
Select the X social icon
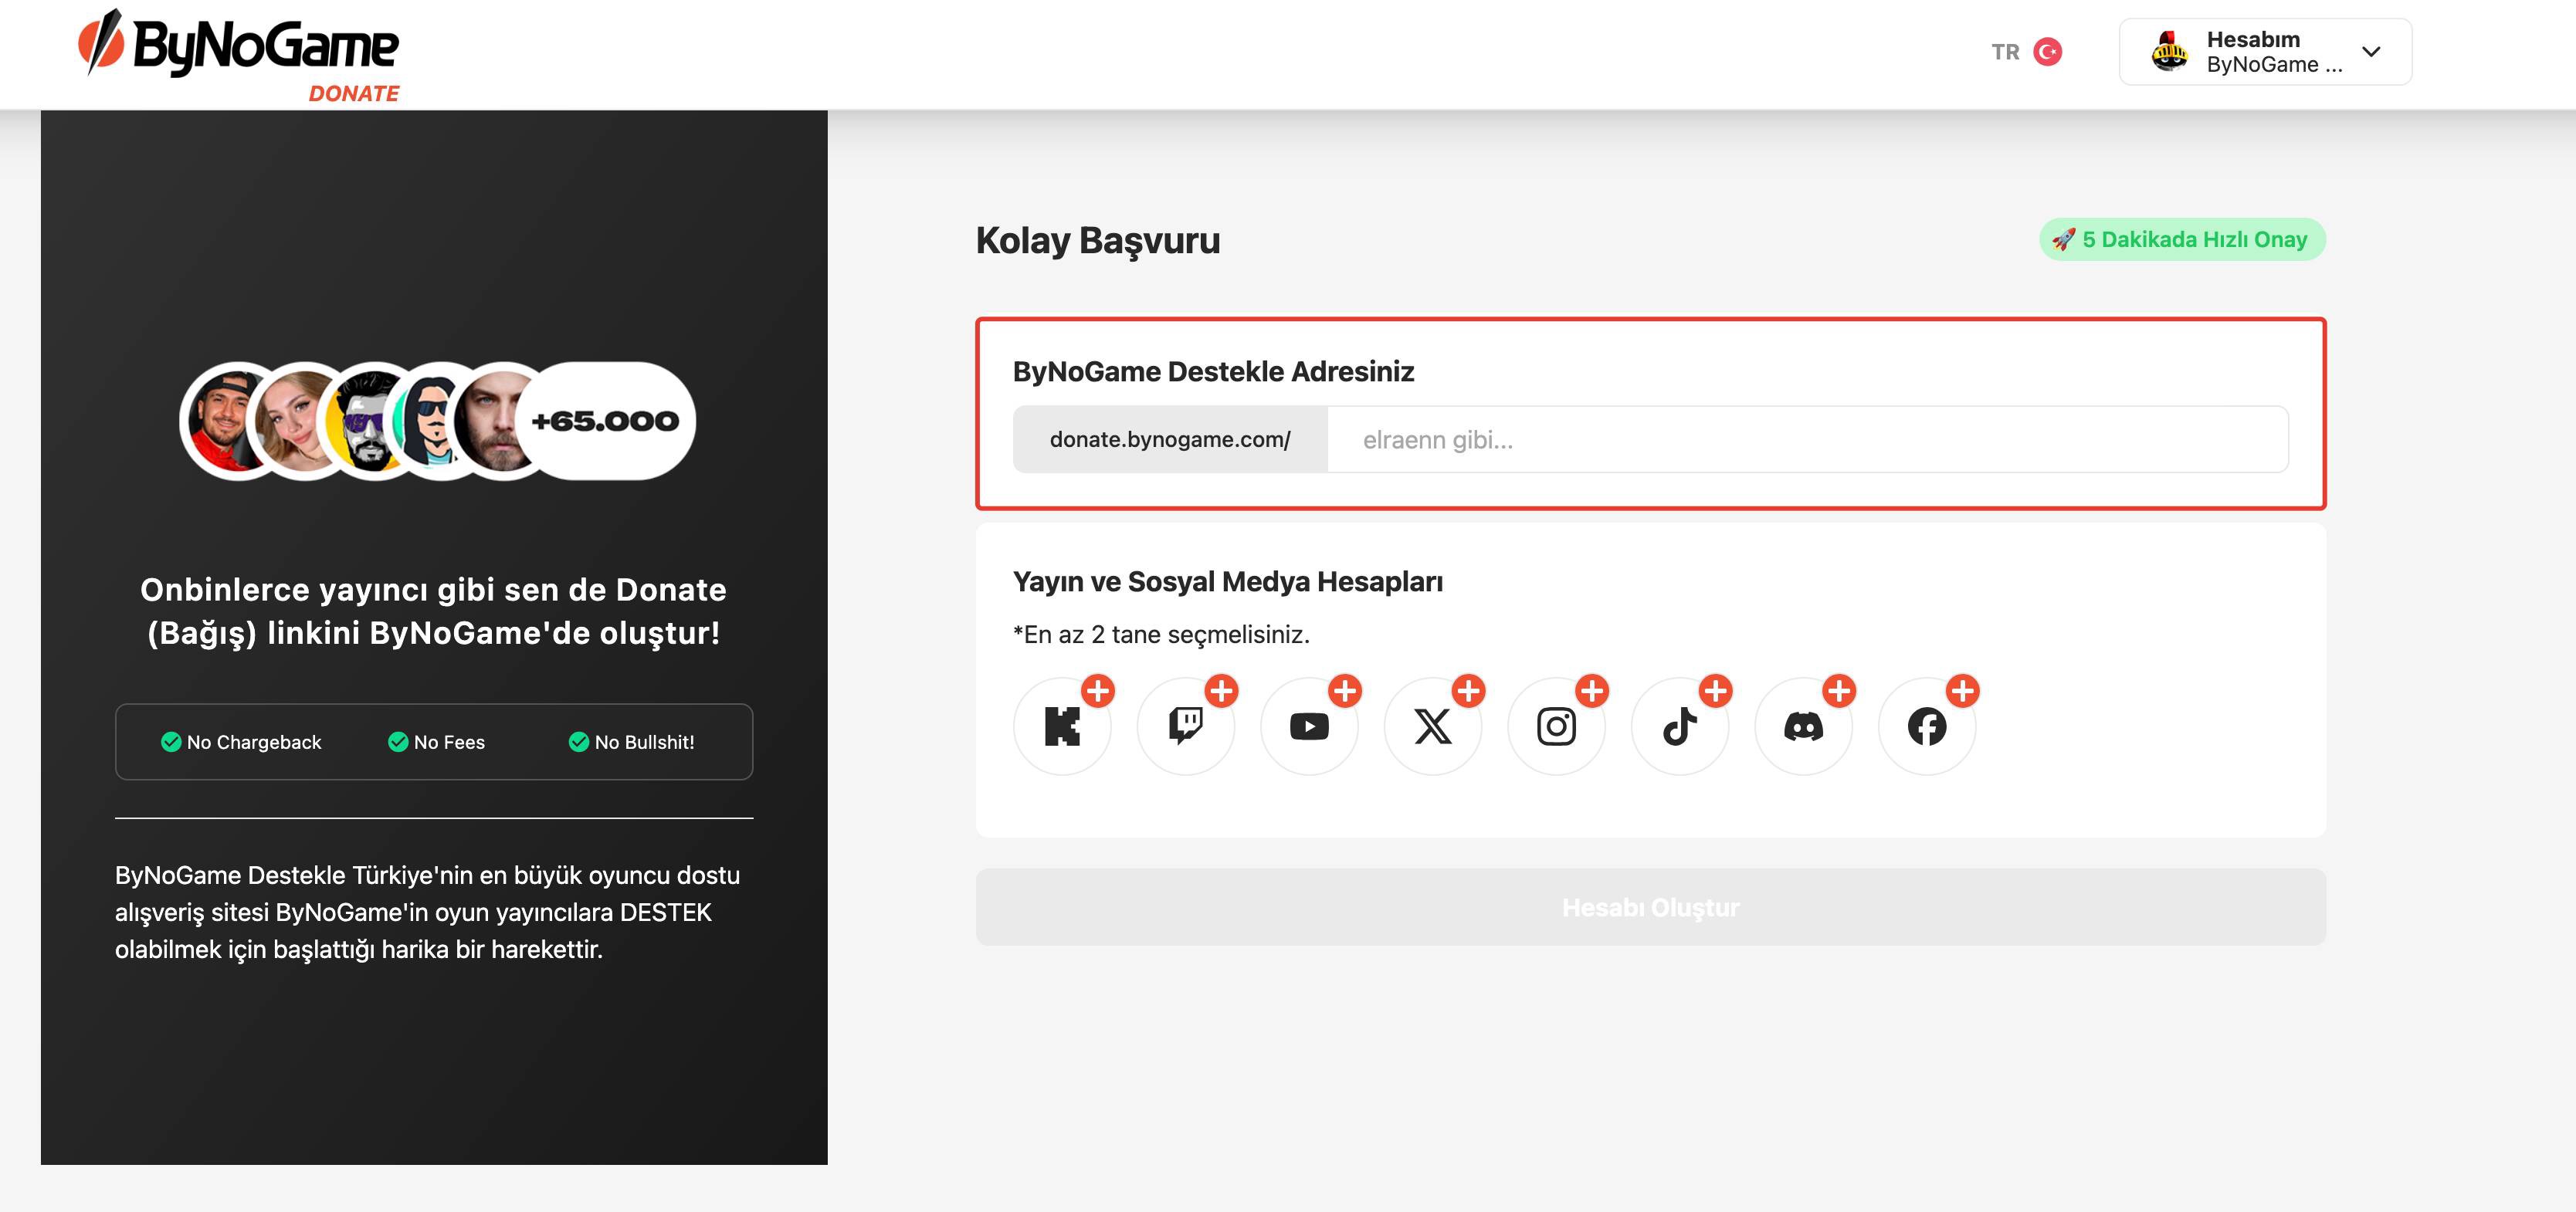(1432, 726)
